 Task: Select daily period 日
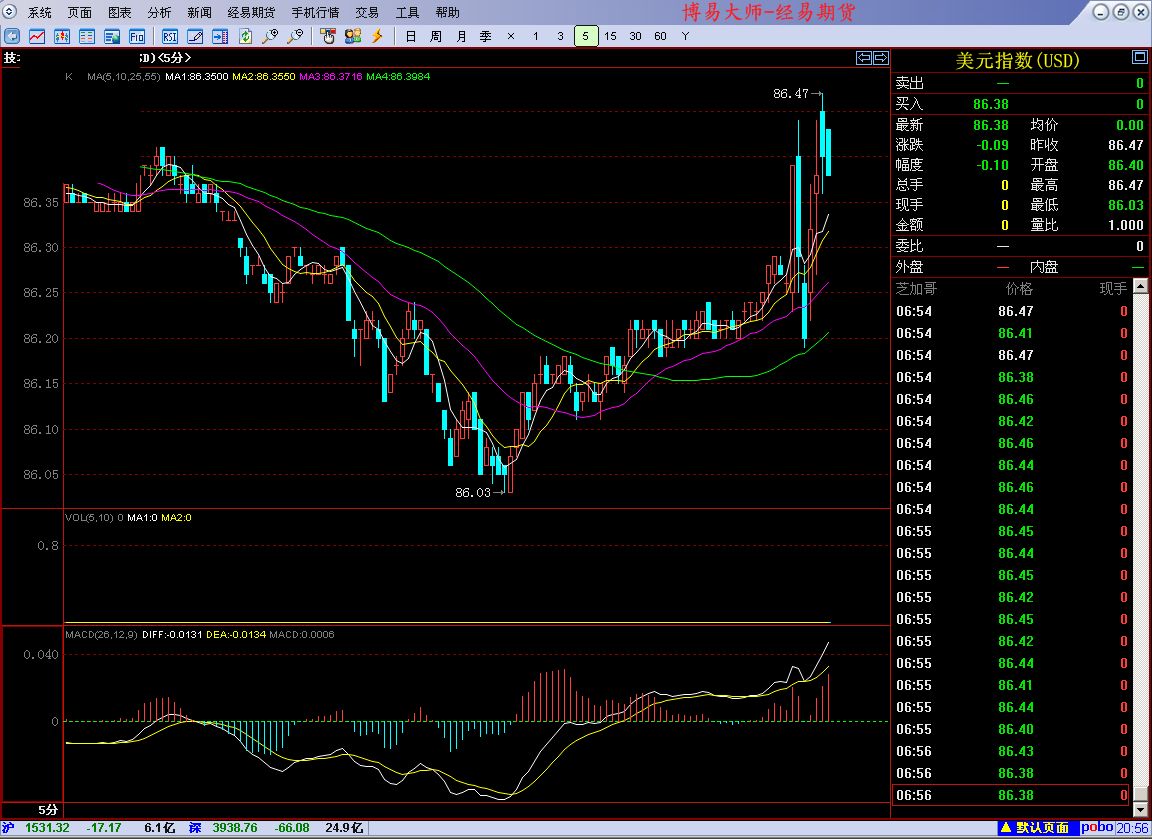pos(411,36)
